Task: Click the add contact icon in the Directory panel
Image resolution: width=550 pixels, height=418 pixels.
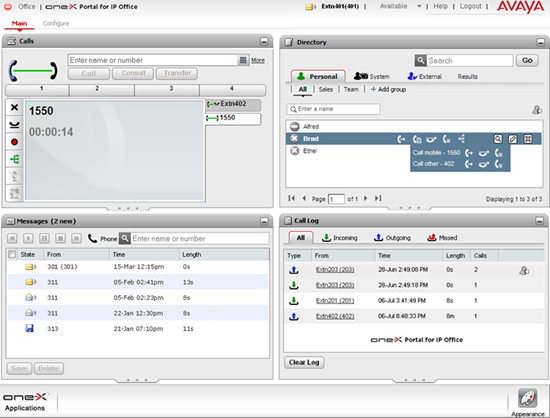Action: tap(537, 110)
